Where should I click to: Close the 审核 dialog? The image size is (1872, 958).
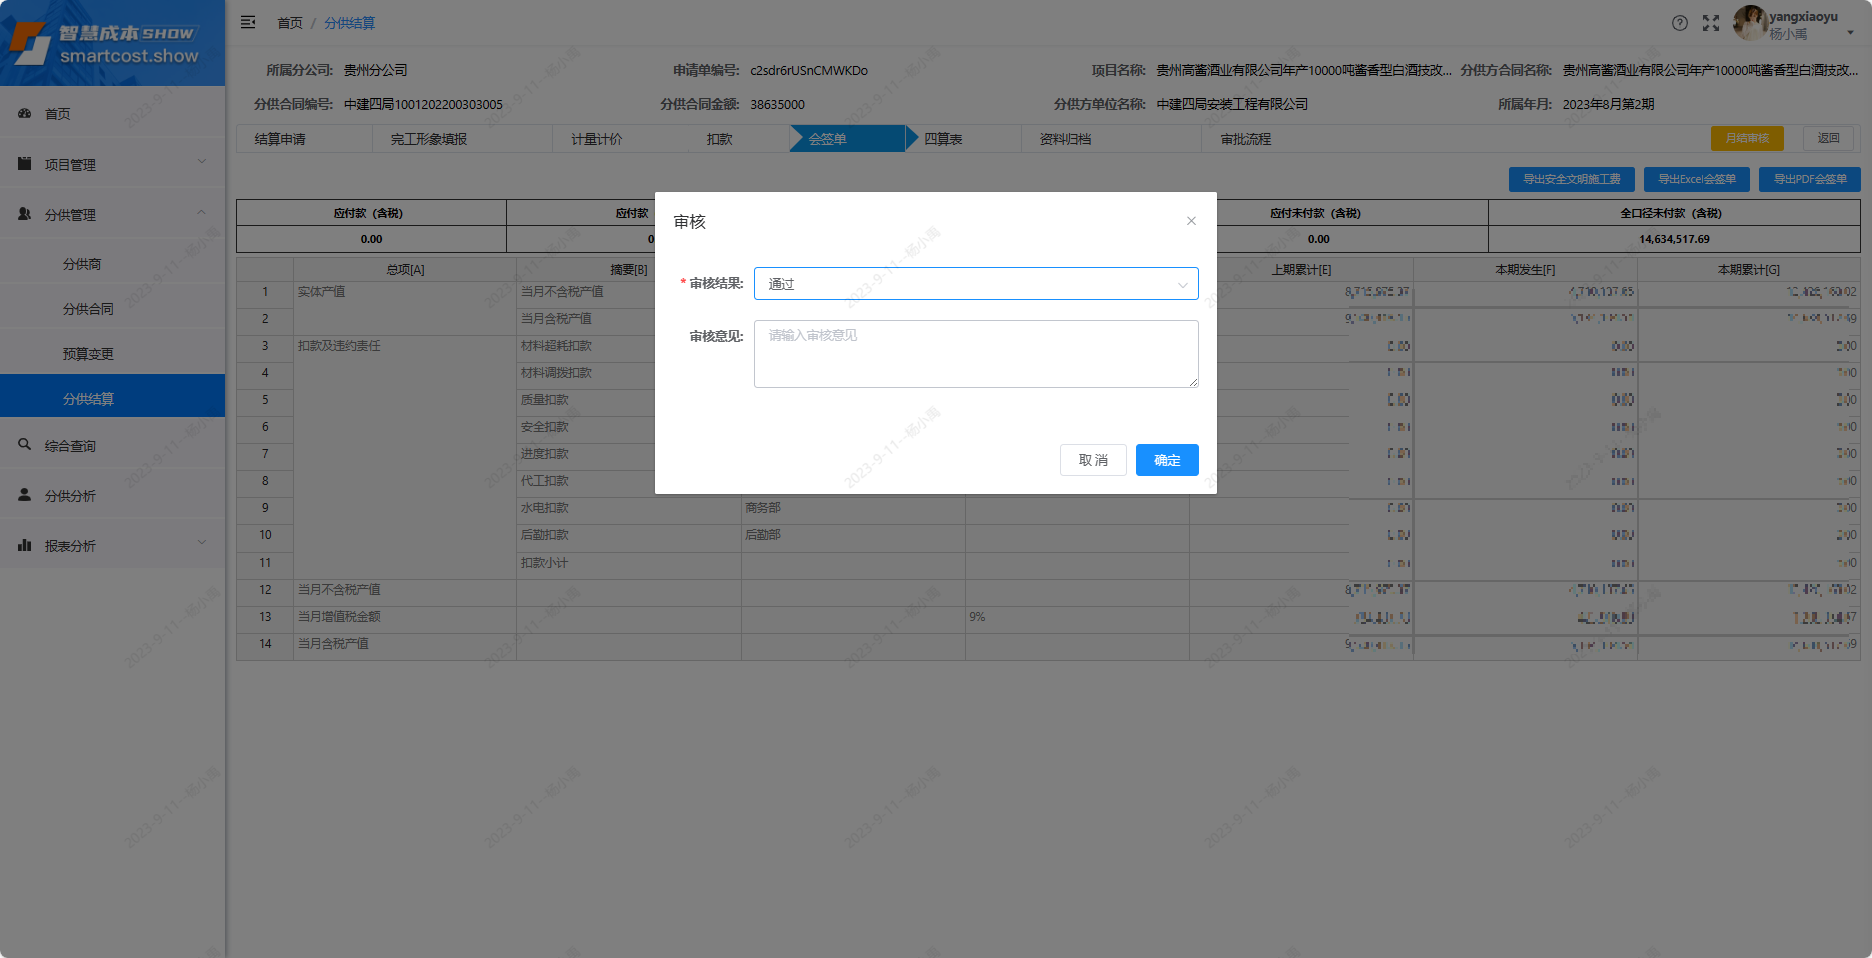pyautogui.click(x=1191, y=220)
